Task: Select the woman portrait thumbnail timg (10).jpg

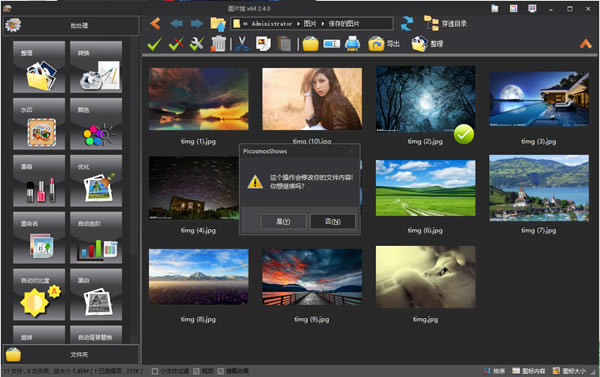Action: (312, 99)
